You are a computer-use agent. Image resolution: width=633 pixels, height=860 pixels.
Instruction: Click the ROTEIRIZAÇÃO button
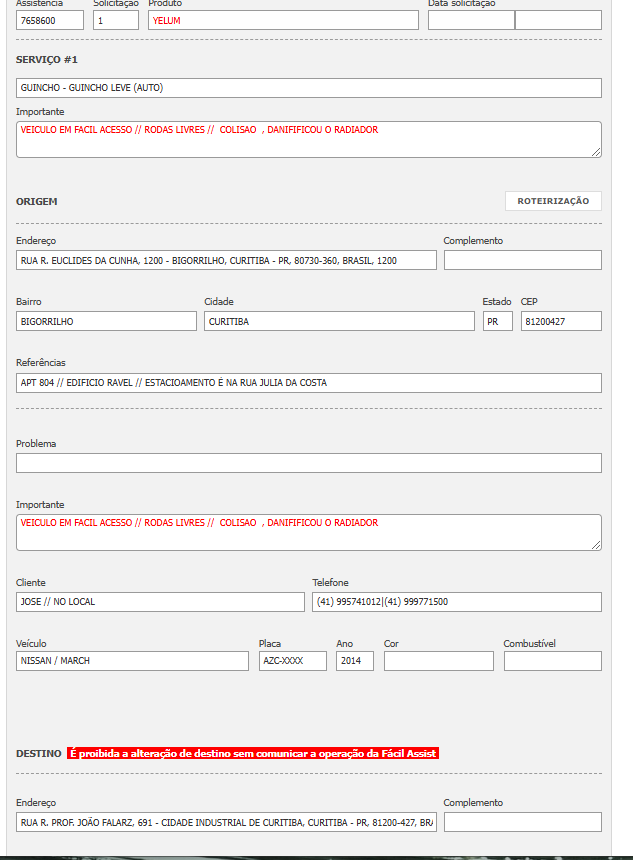coord(553,201)
